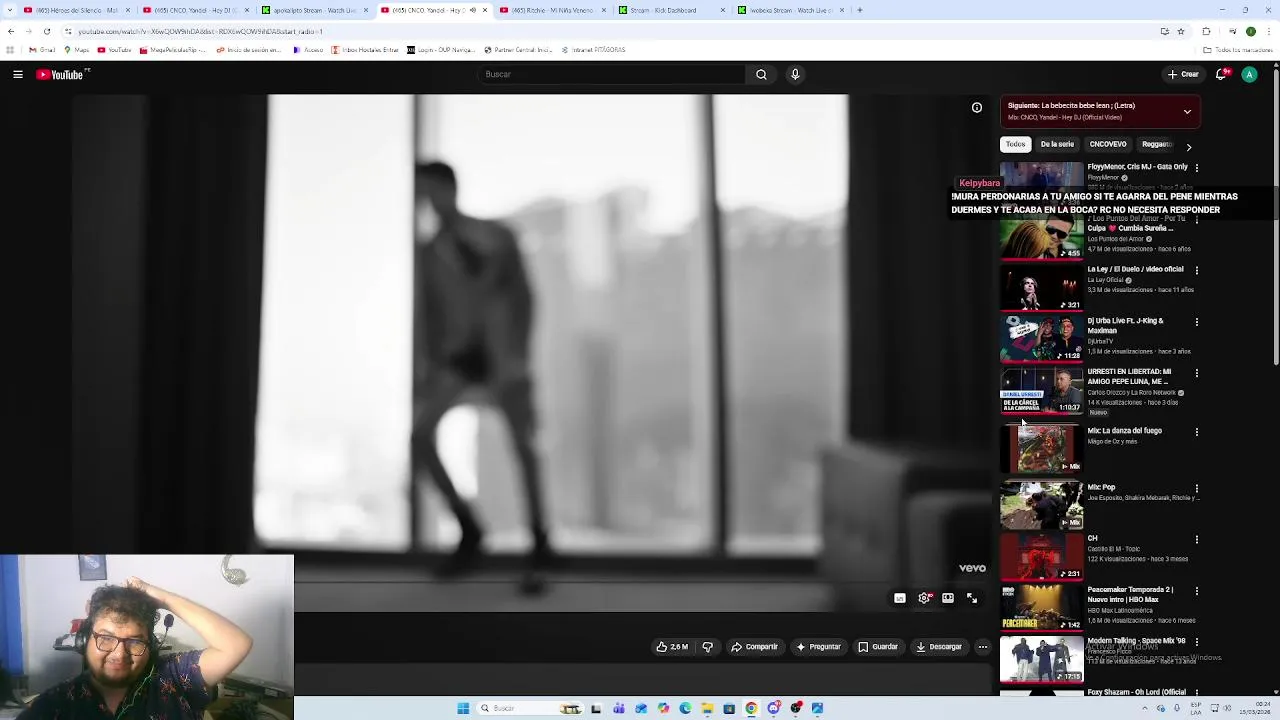Show hidden system tray icons

click(x=1146, y=708)
